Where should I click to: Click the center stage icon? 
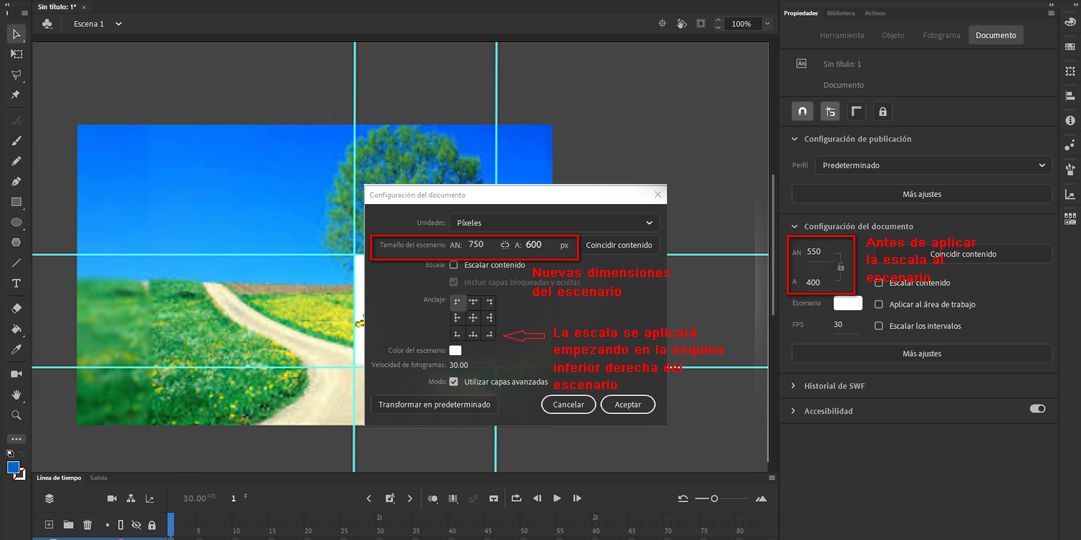tap(663, 23)
